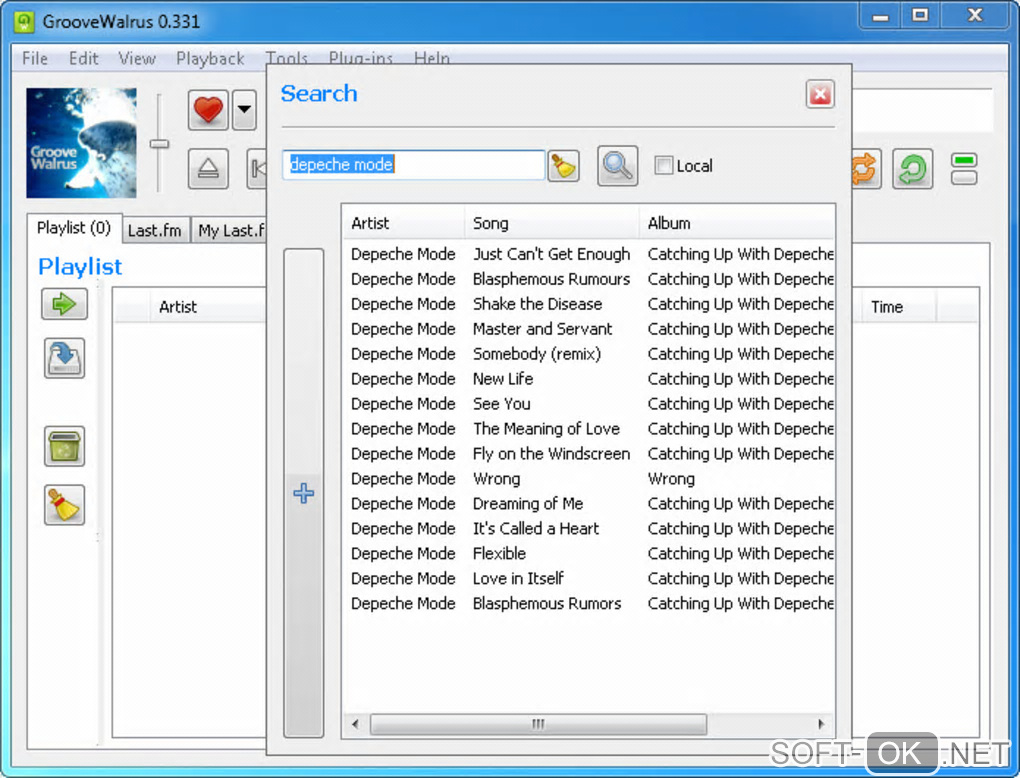This screenshot has width=1020, height=778.
Task: Open the dropdown arrow beside the heart button
Action: click(x=245, y=110)
